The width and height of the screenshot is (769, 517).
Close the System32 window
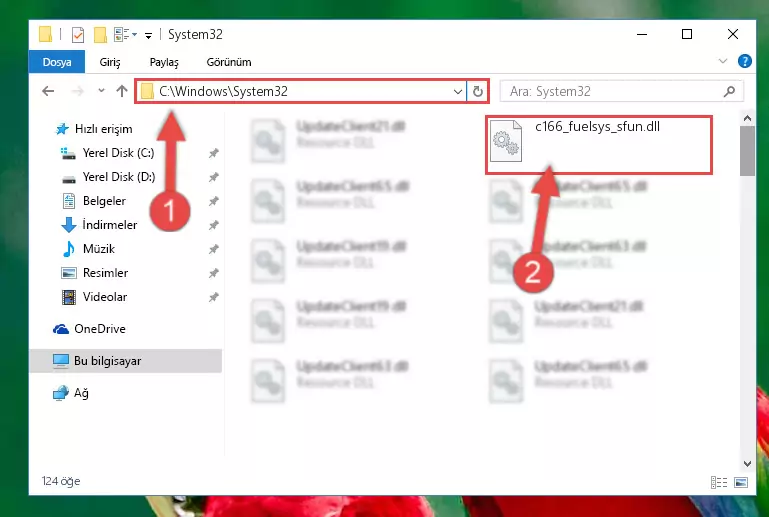coord(733,34)
